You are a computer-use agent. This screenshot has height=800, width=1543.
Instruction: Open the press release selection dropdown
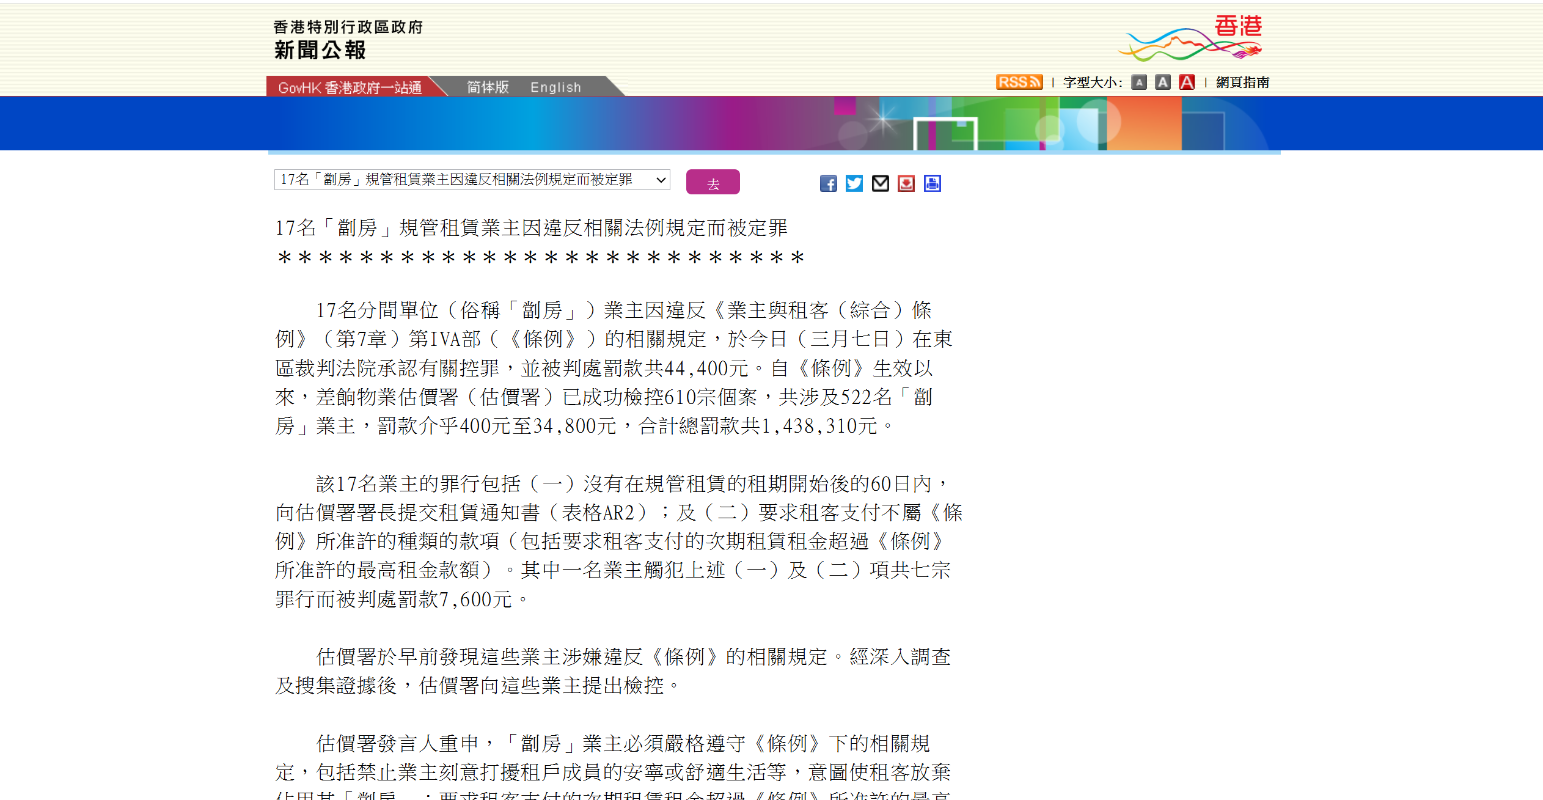[471, 180]
